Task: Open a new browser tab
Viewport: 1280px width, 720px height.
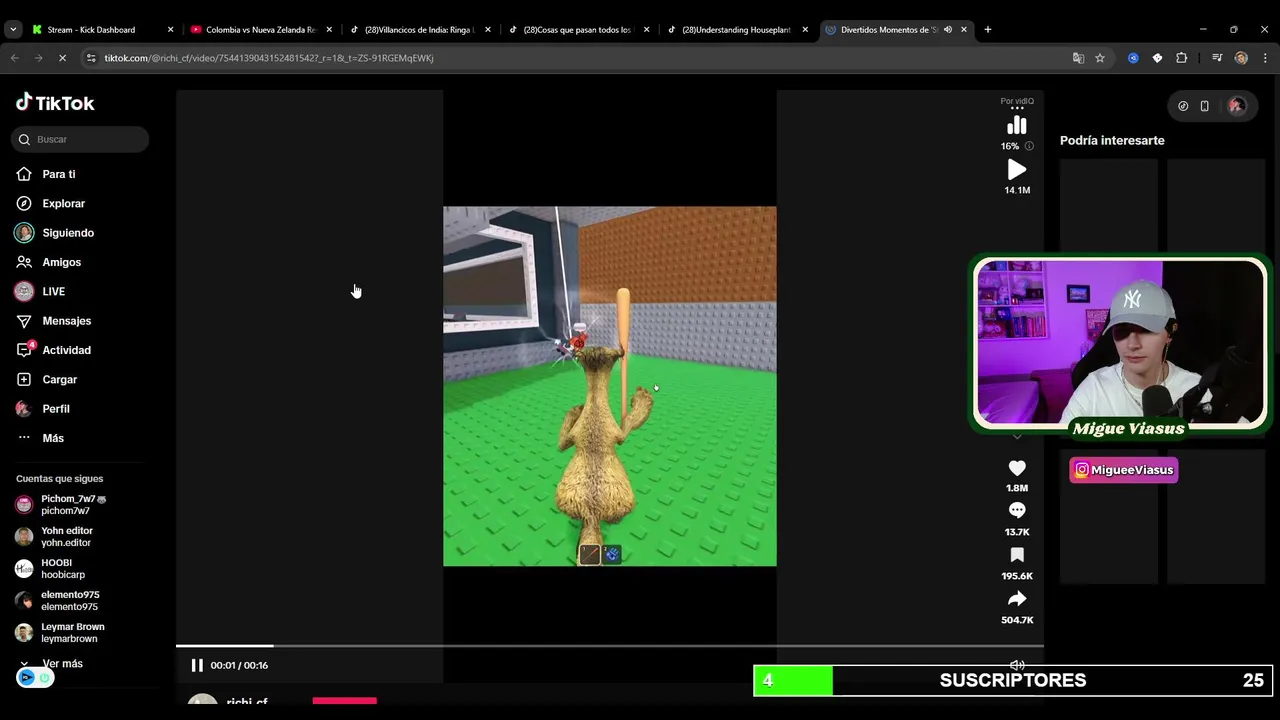Action: coord(988,30)
